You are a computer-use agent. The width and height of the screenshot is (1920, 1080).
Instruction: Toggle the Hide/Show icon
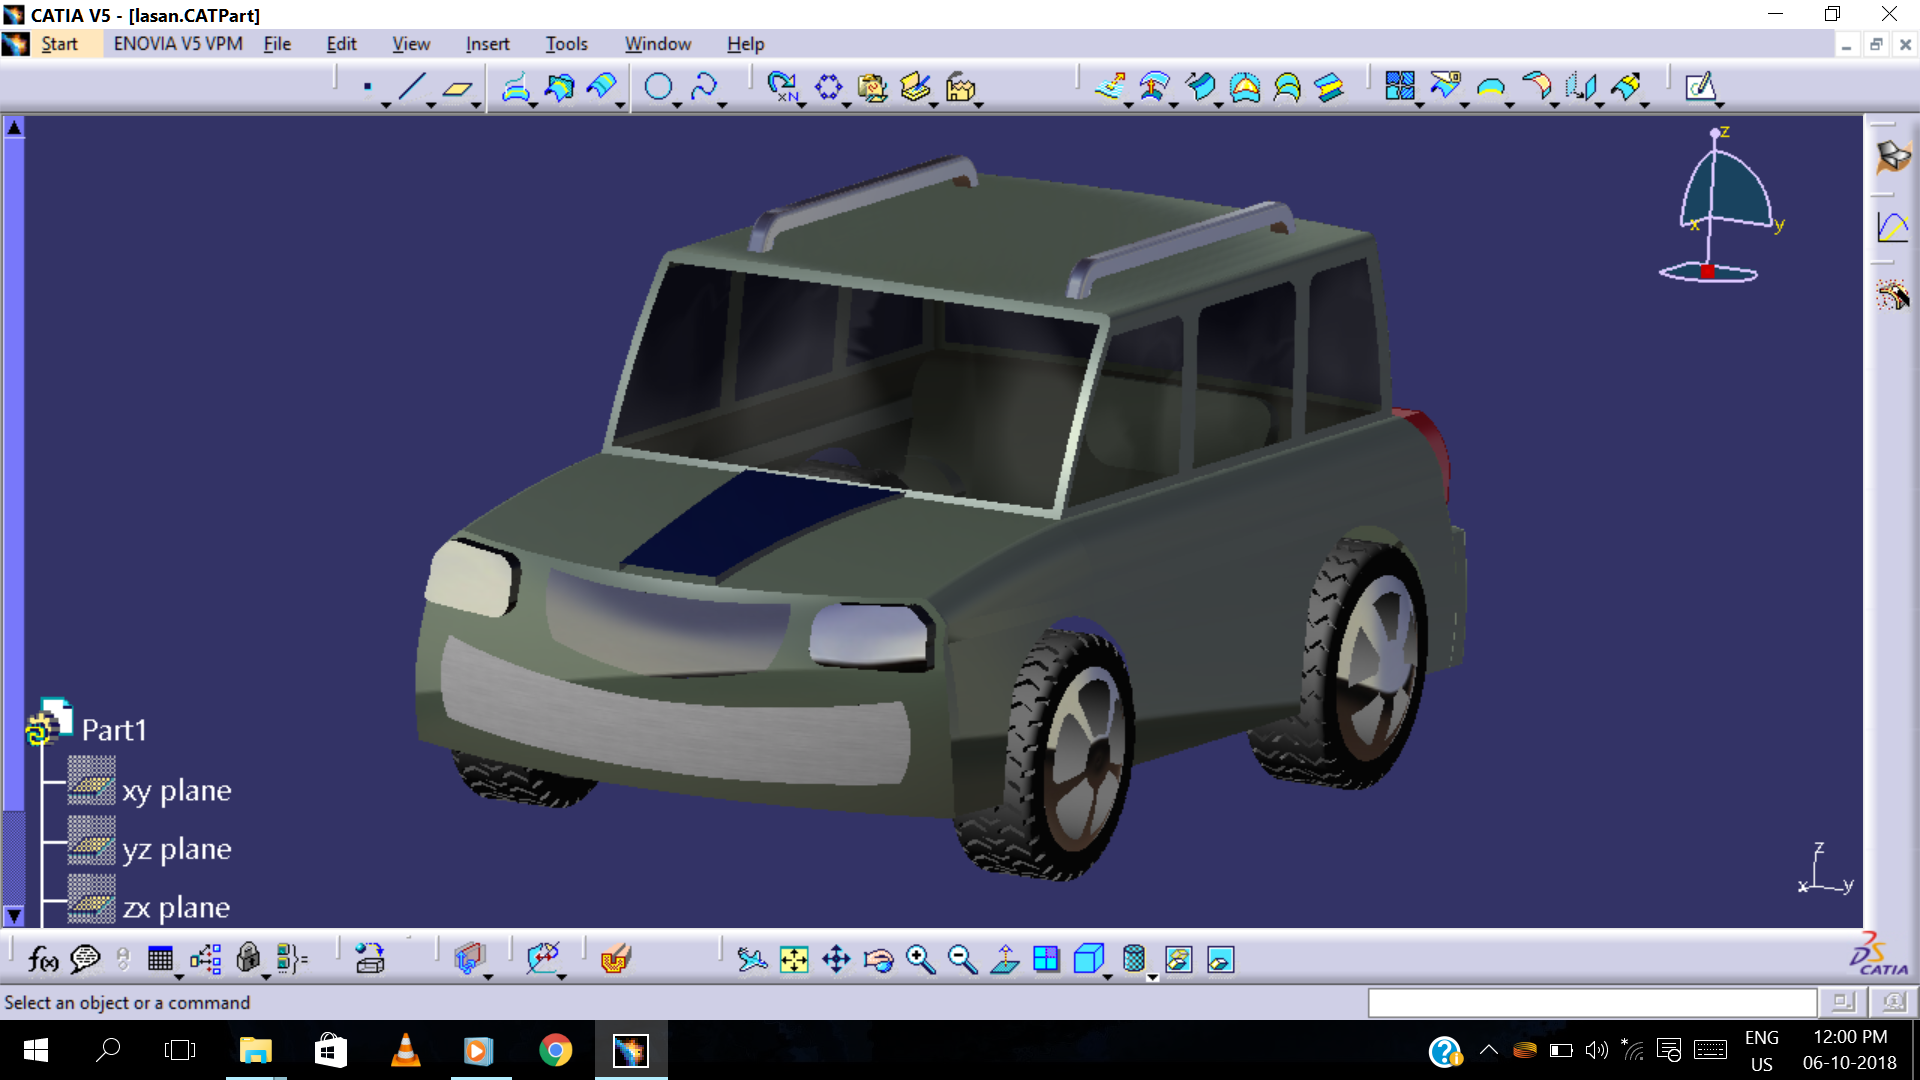click(x=1178, y=960)
